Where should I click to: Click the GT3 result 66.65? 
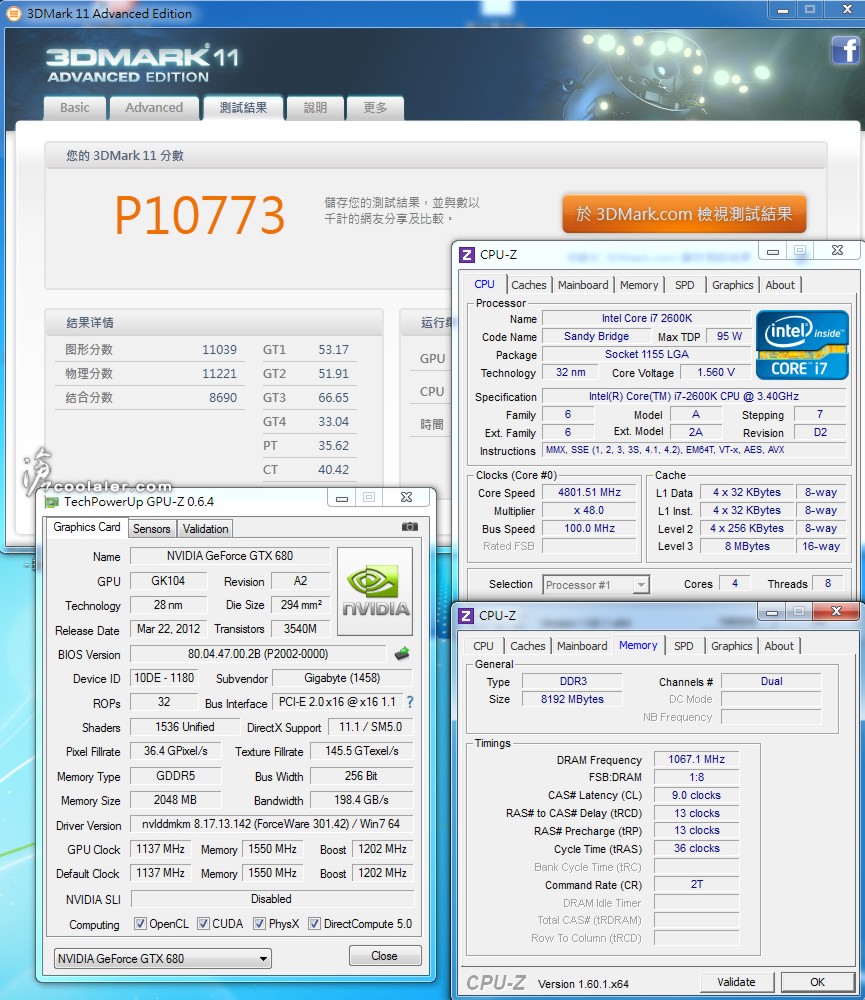tap(334, 398)
